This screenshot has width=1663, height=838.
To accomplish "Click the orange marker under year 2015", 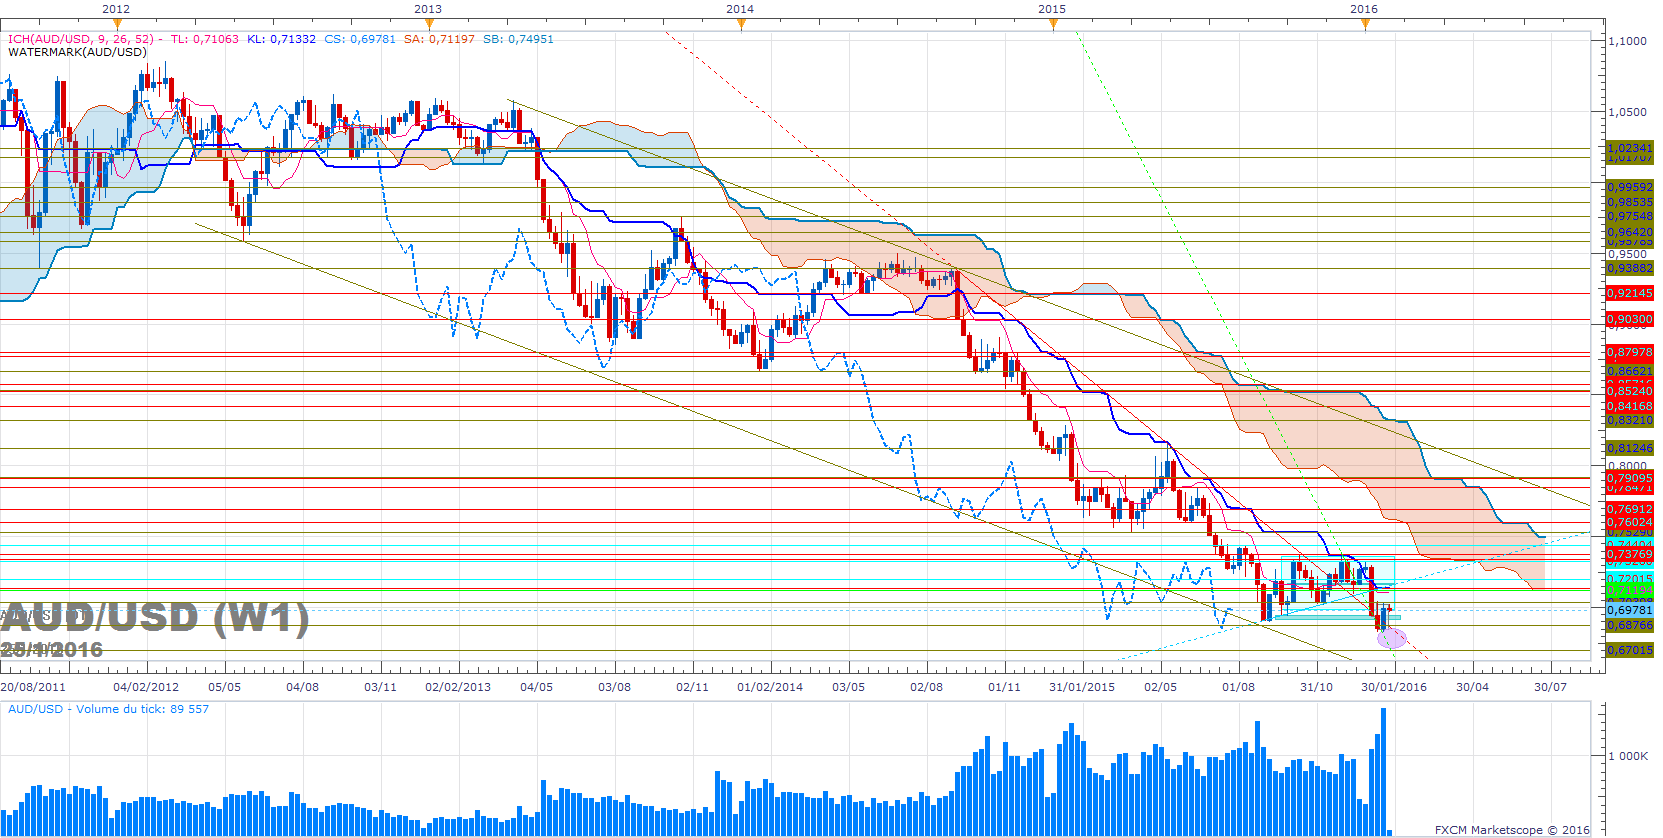I will tap(1053, 25).
